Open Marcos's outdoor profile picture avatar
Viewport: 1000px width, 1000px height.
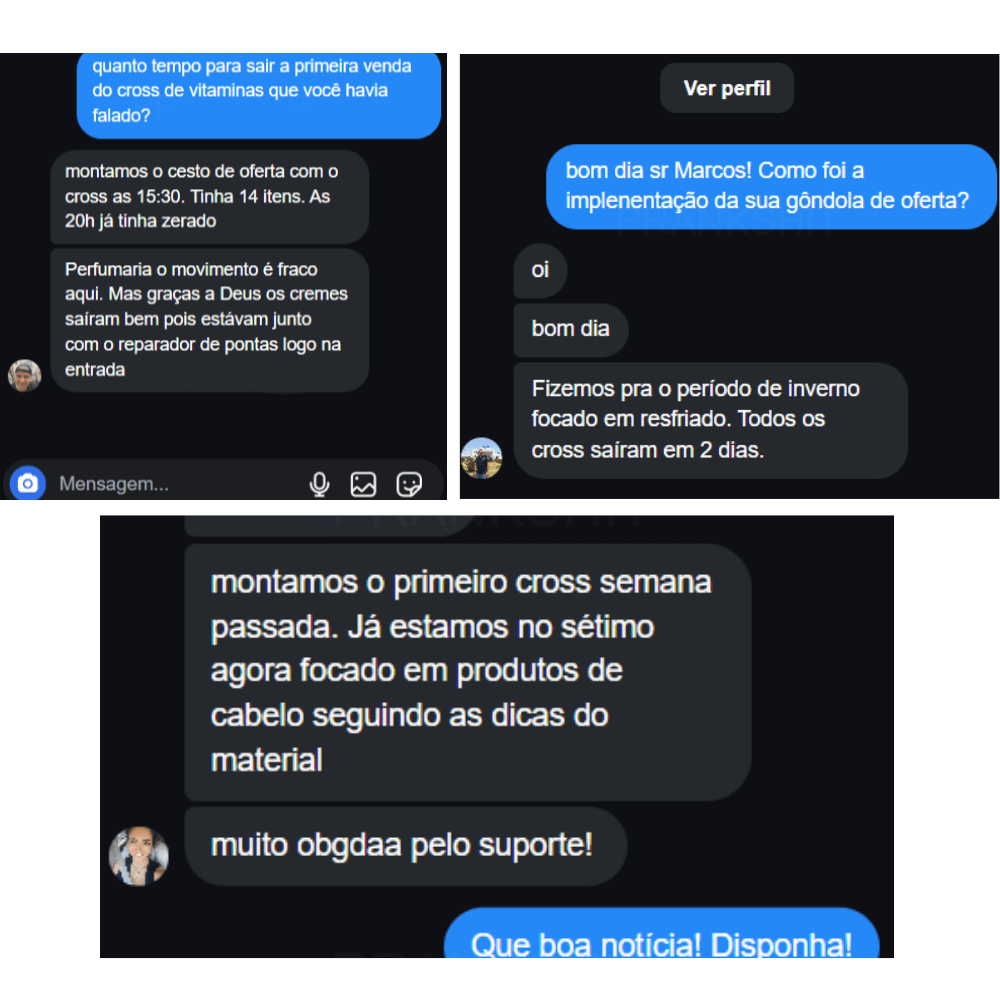click(482, 458)
